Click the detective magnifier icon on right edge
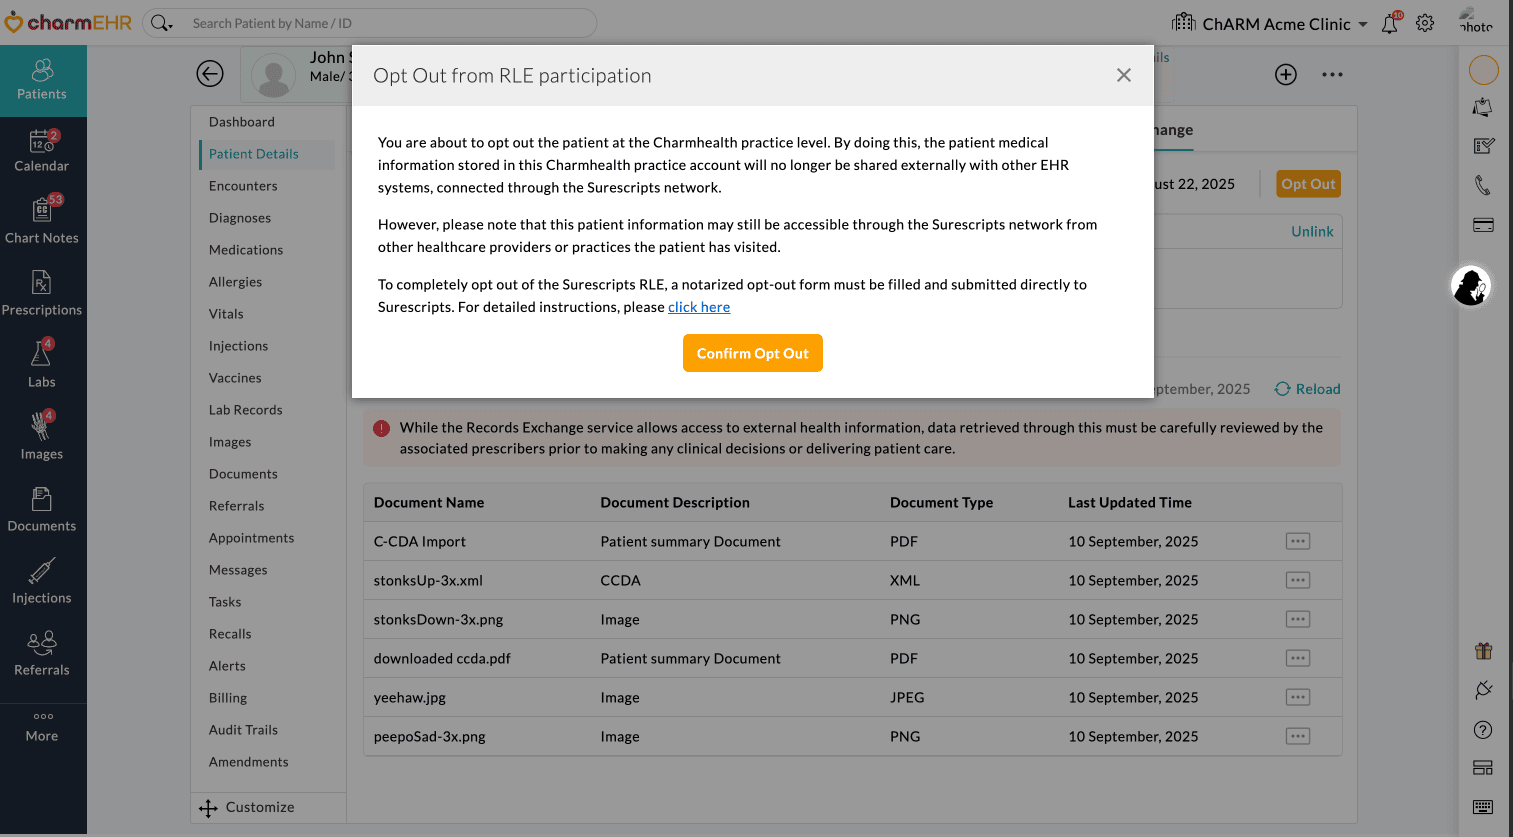 [x=1470, y=287]
